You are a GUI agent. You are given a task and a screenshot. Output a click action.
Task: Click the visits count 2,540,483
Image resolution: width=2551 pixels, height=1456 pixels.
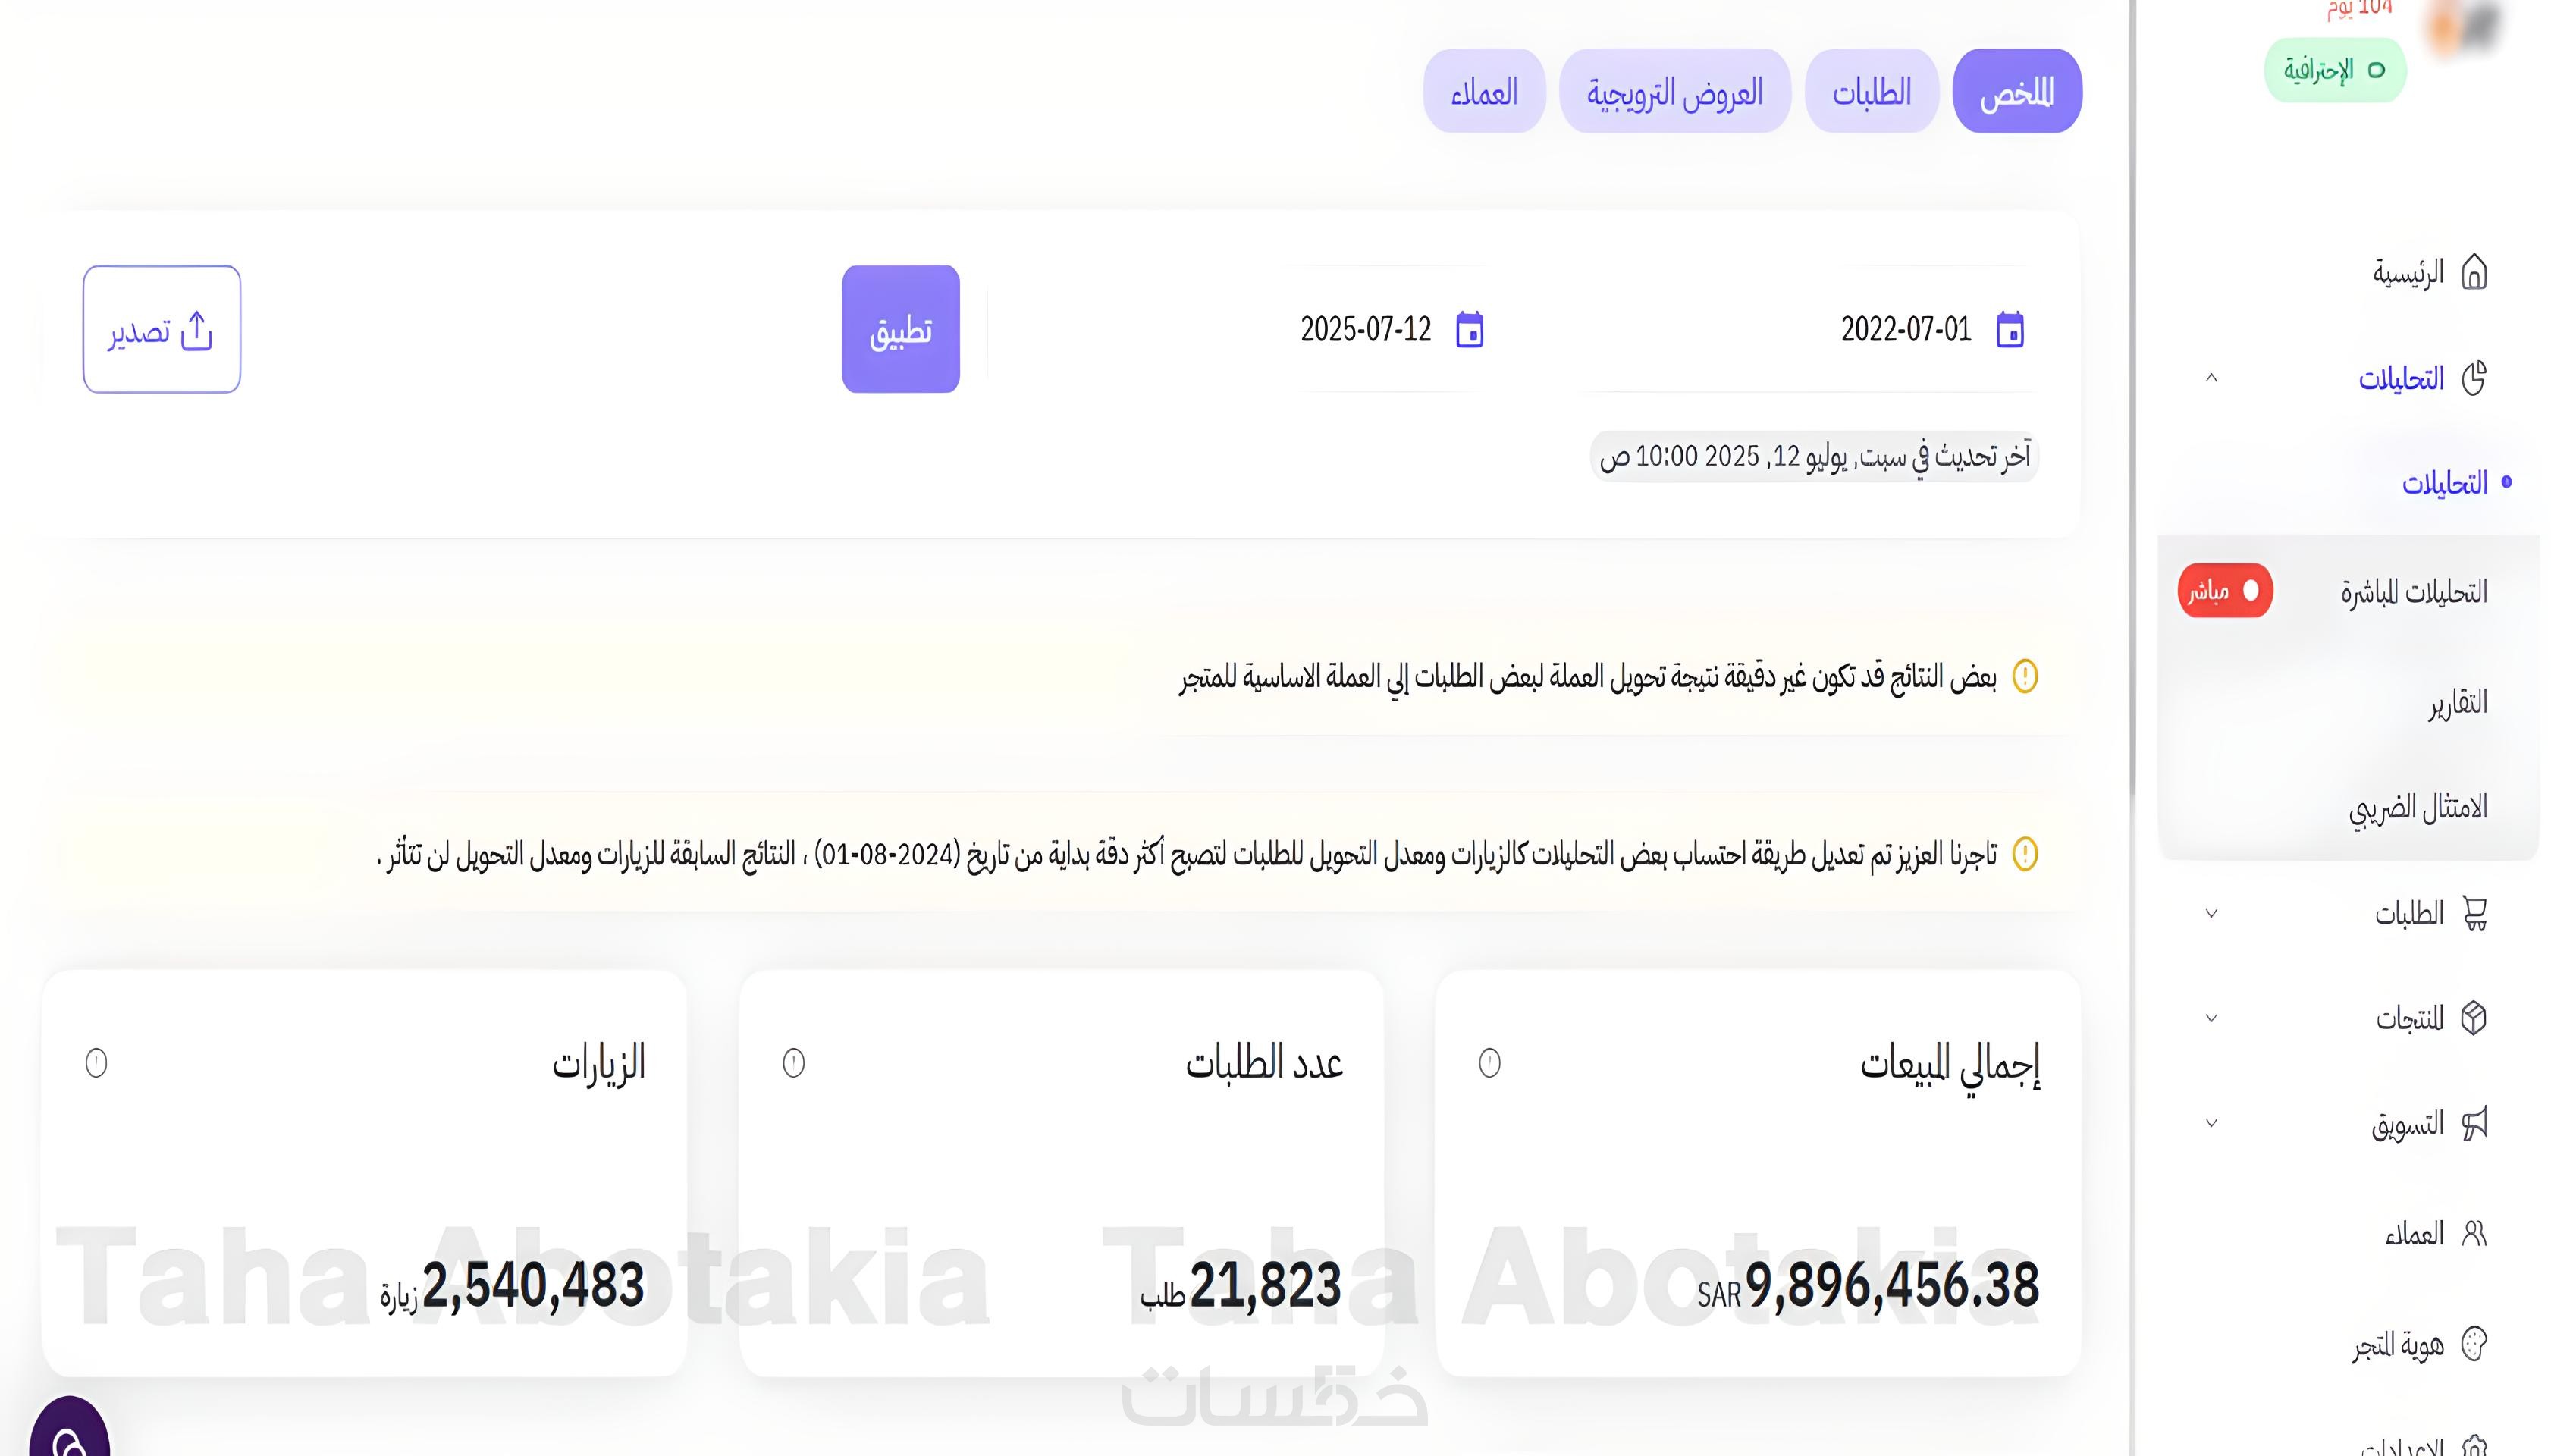click(x=532, y=1285)
